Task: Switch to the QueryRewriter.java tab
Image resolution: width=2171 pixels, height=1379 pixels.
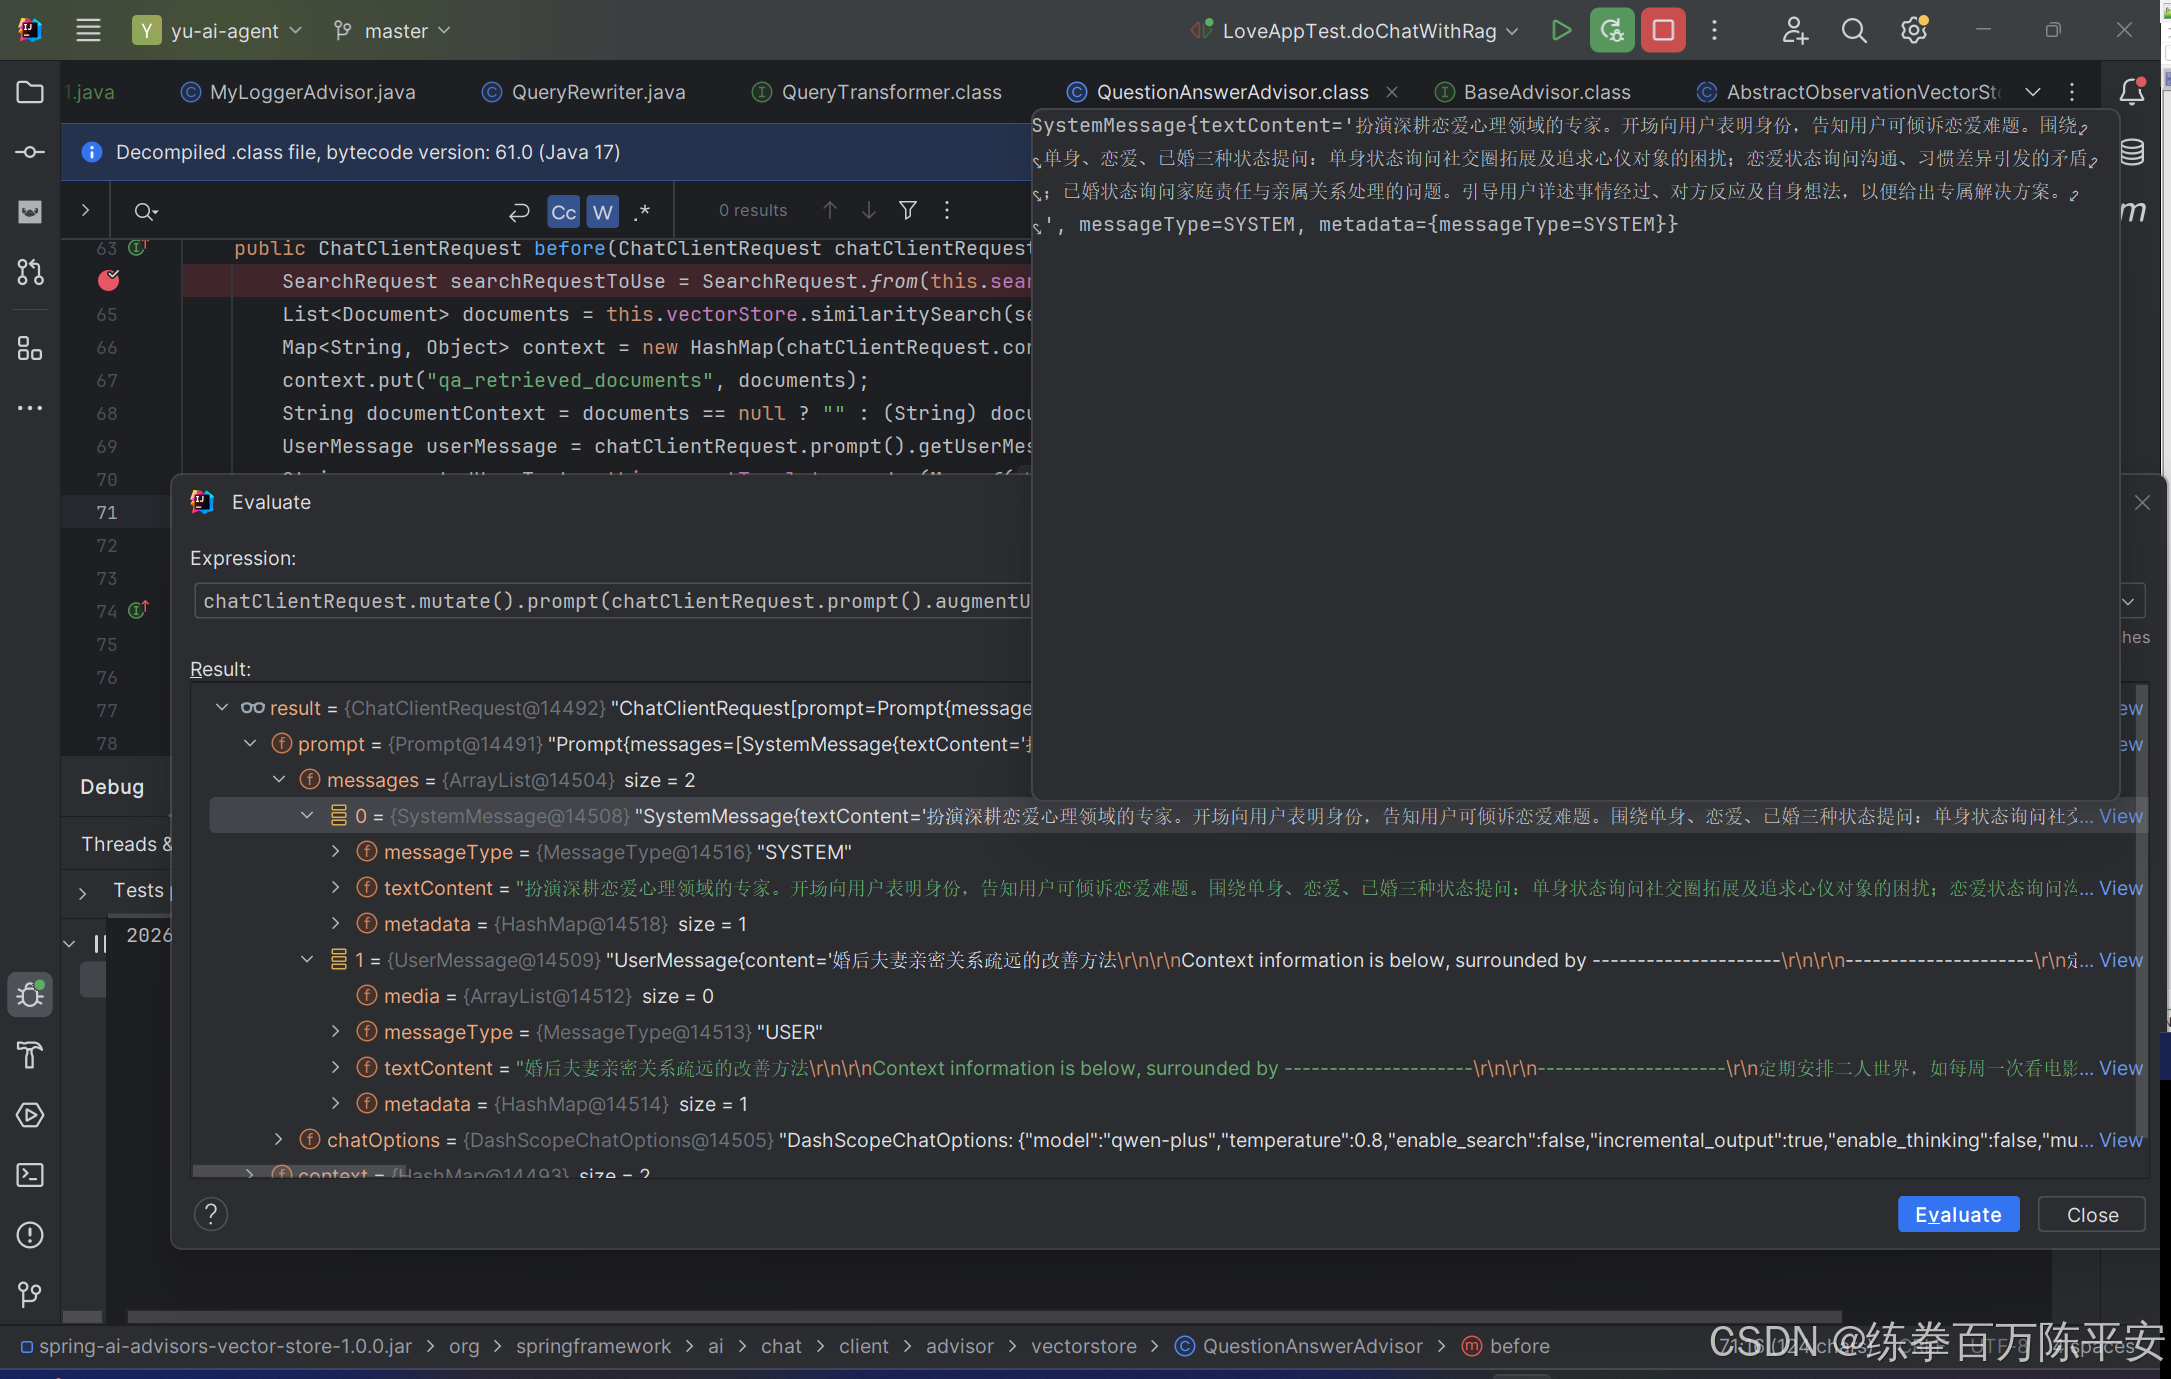Action: (x=597, y=92)
